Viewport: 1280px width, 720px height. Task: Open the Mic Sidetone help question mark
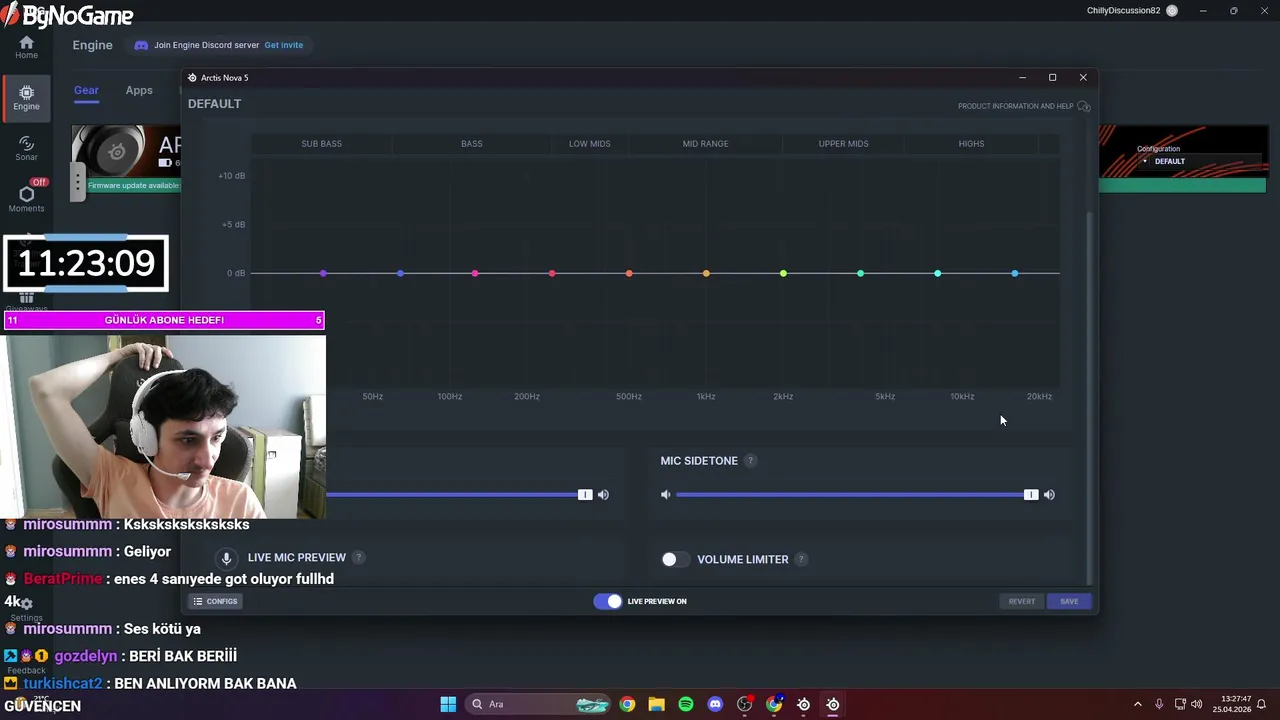click(x=750, y=461)
